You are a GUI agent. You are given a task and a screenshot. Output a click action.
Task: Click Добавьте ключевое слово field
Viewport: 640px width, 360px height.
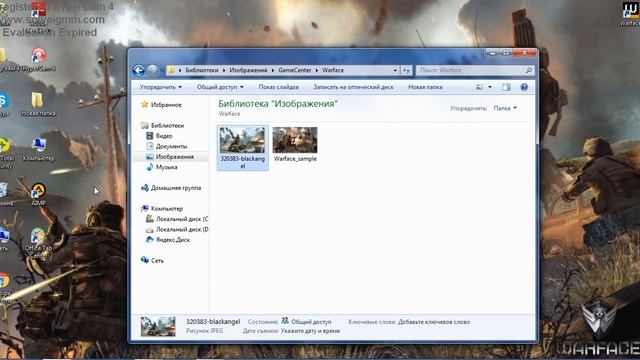(434, 322)
